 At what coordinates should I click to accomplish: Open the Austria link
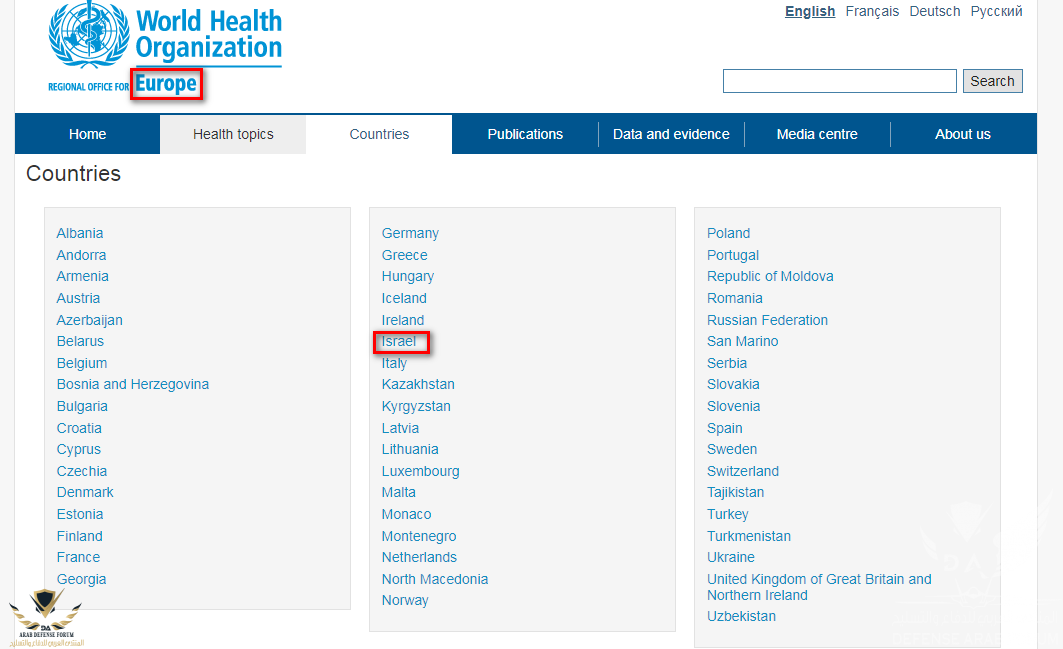click(x=78, y=298)
